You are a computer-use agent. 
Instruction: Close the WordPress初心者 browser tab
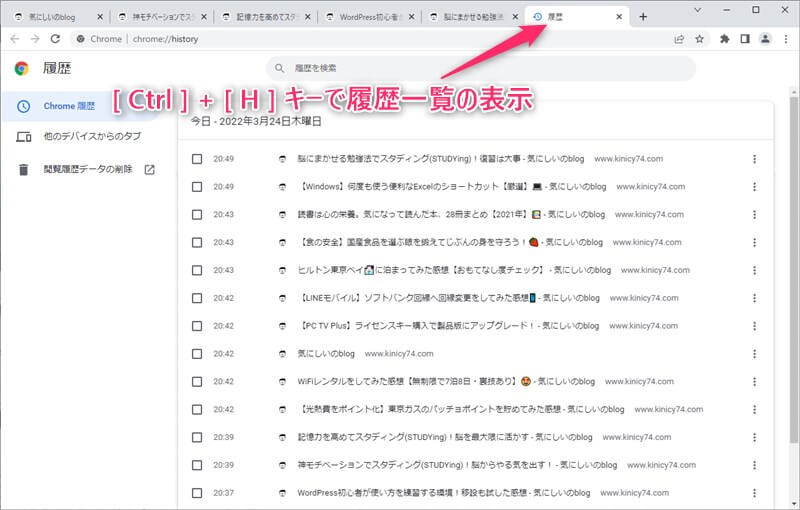(x=411, y=17)
